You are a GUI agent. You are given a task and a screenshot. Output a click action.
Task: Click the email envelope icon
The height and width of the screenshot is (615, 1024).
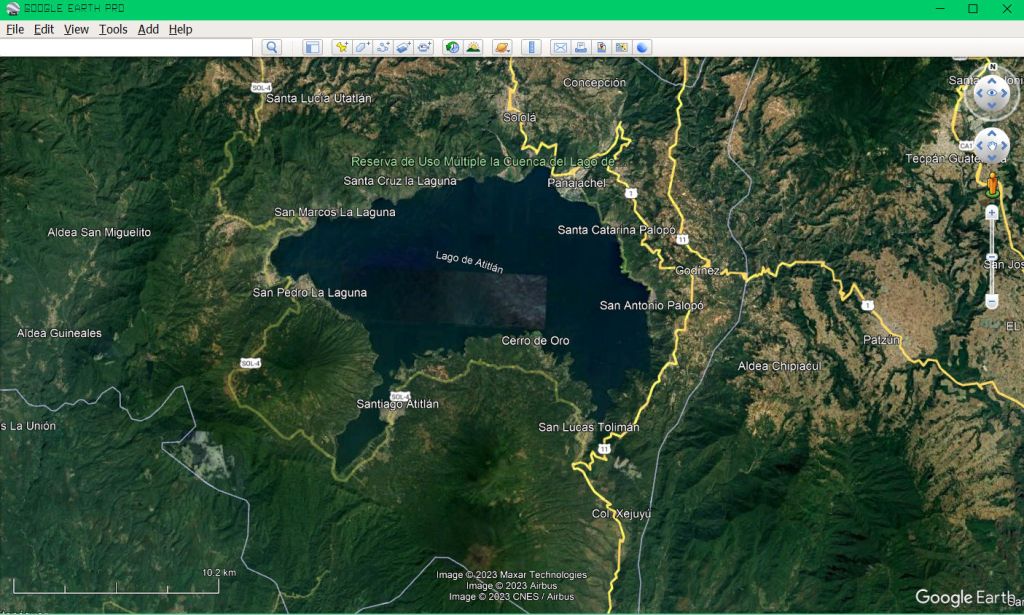tap(560, 47)
